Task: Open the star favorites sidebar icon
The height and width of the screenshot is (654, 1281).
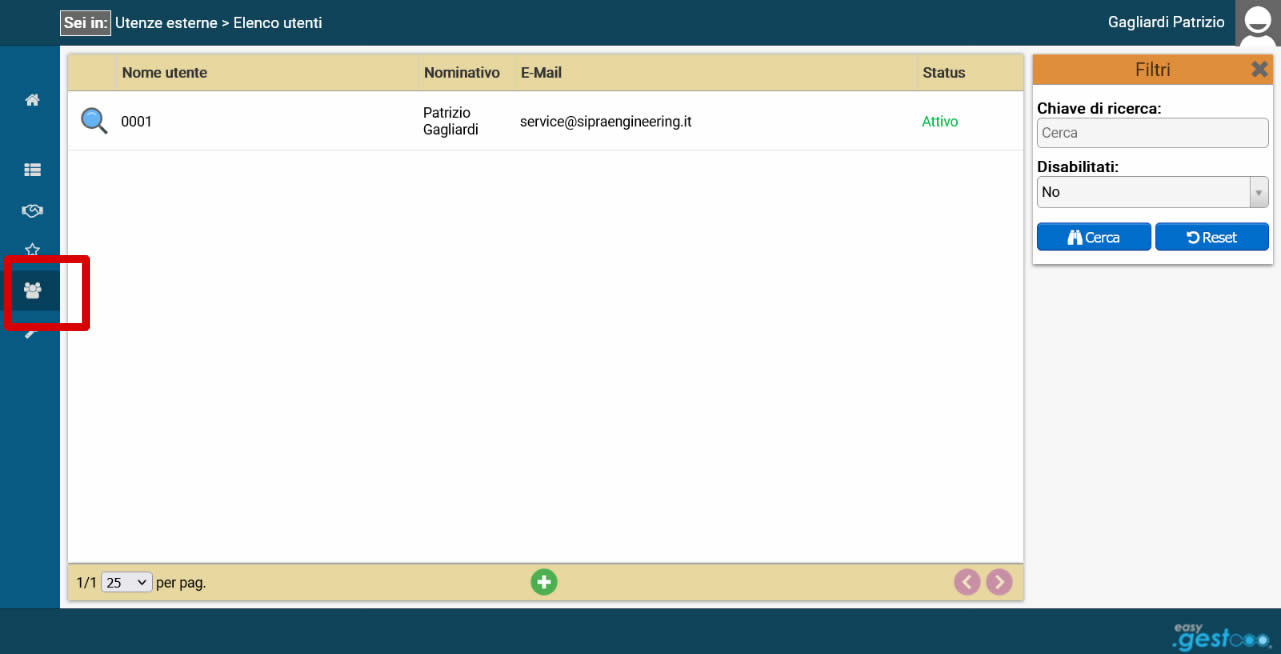Action: point(32,250)
